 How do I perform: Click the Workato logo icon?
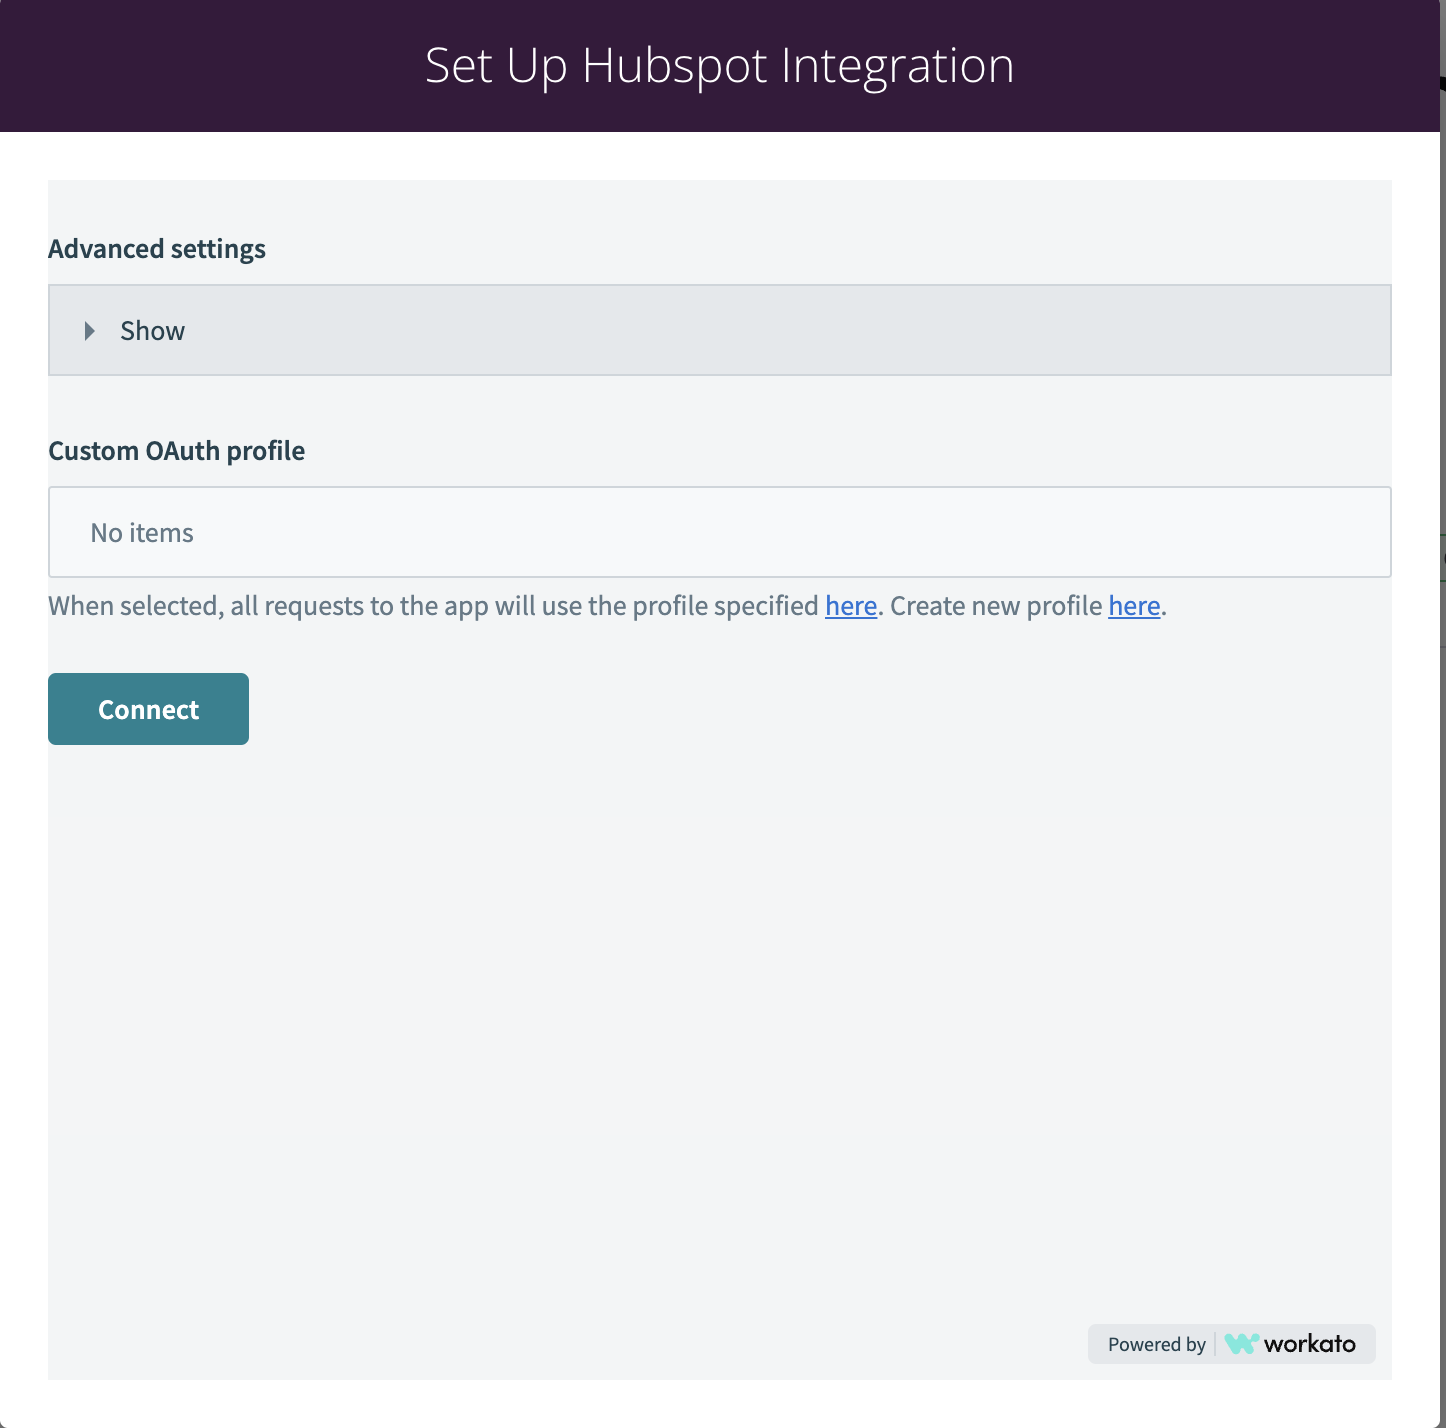tap(1241, 1344)
